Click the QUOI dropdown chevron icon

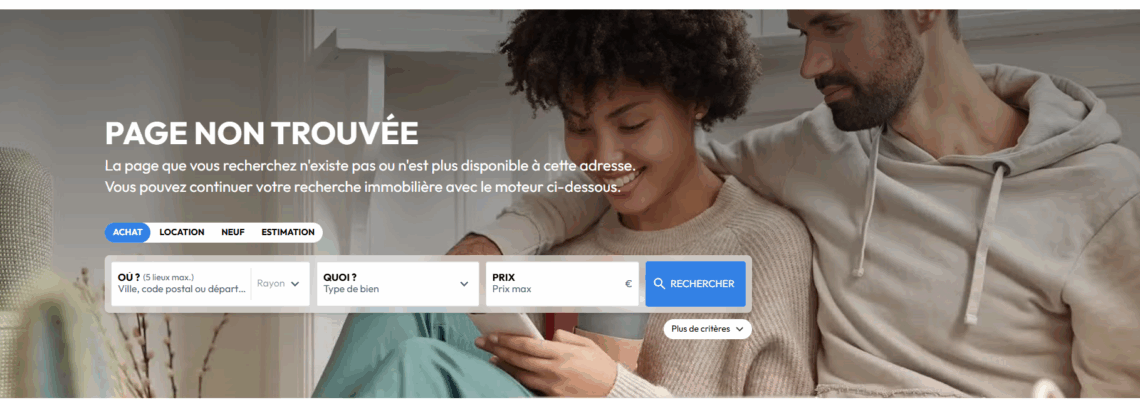pos(464,284)
